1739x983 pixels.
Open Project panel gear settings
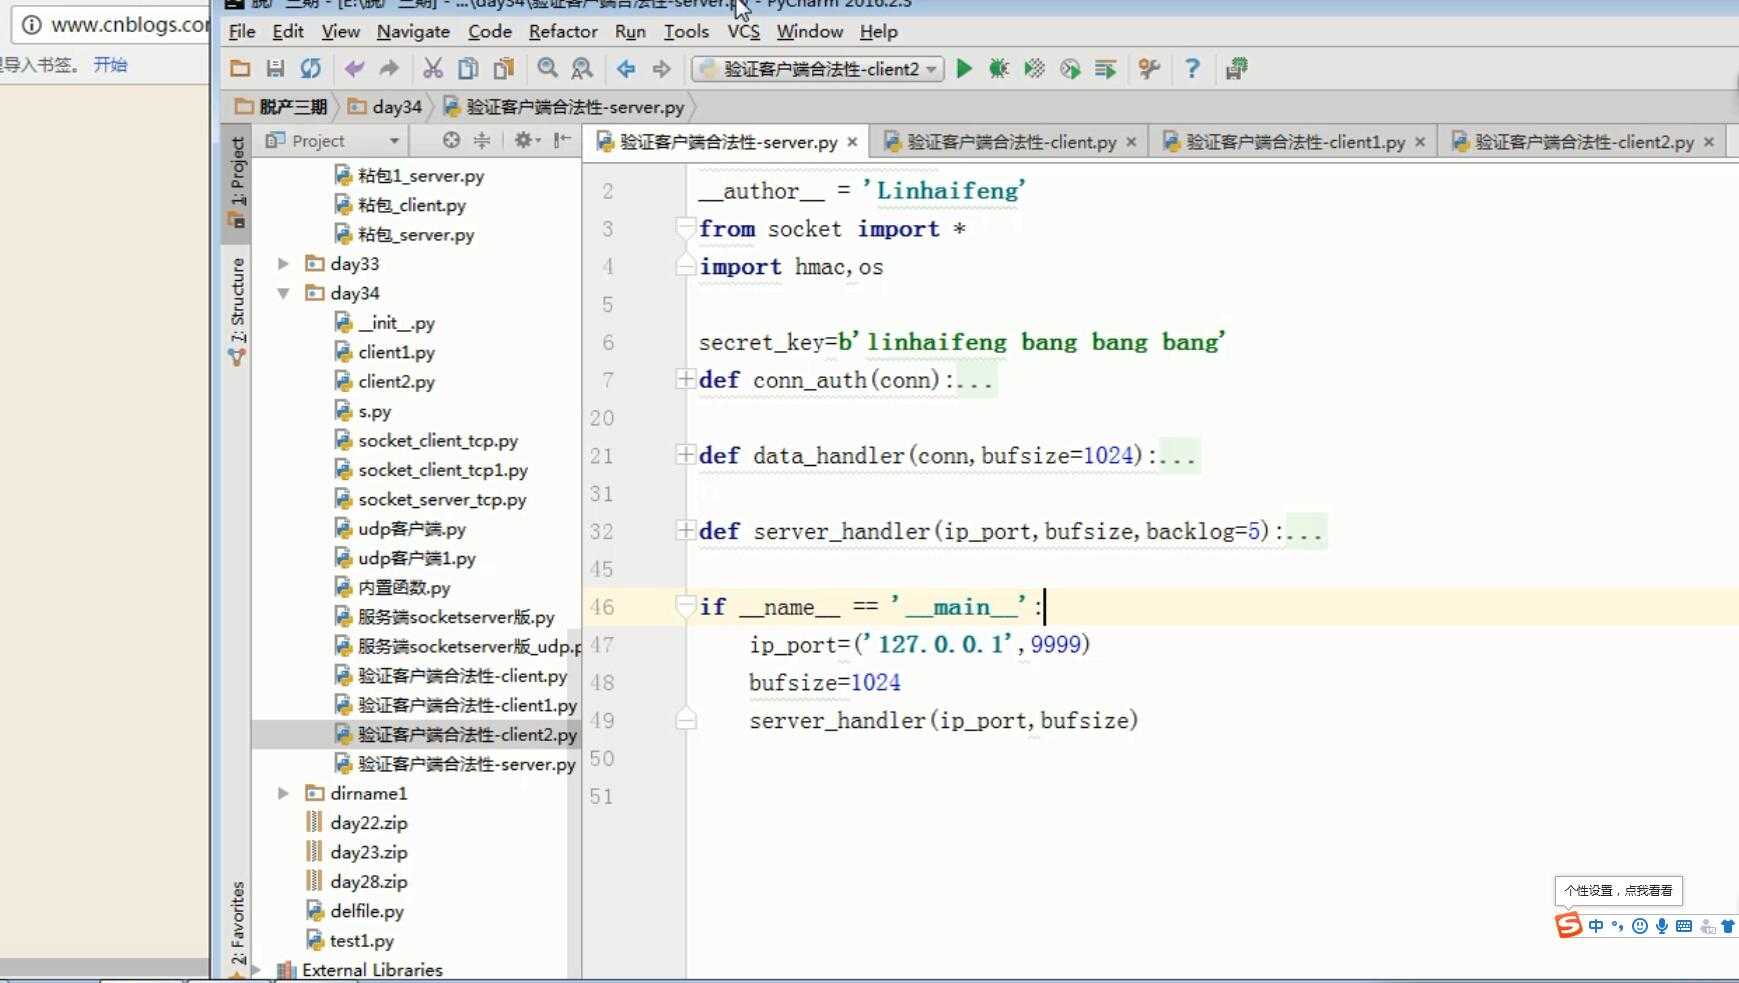526,141
